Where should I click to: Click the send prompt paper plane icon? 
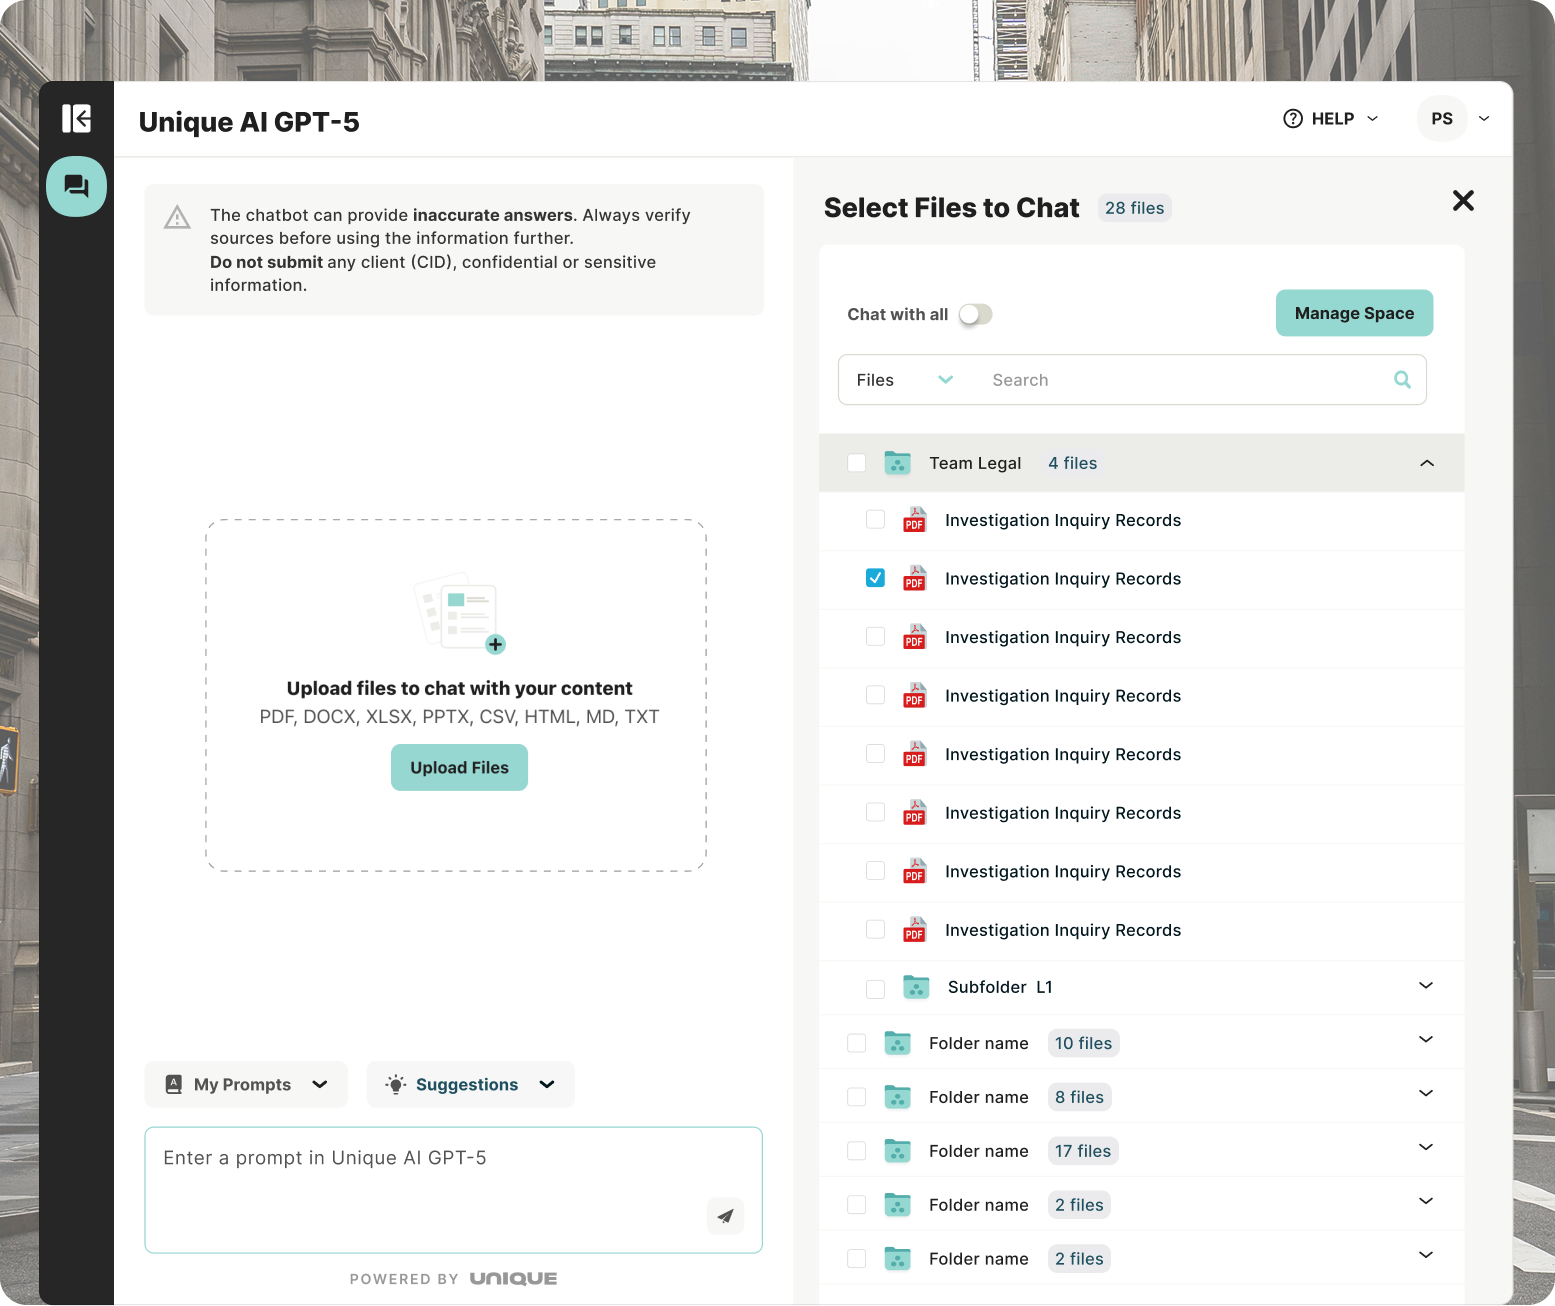point(725,1216)
